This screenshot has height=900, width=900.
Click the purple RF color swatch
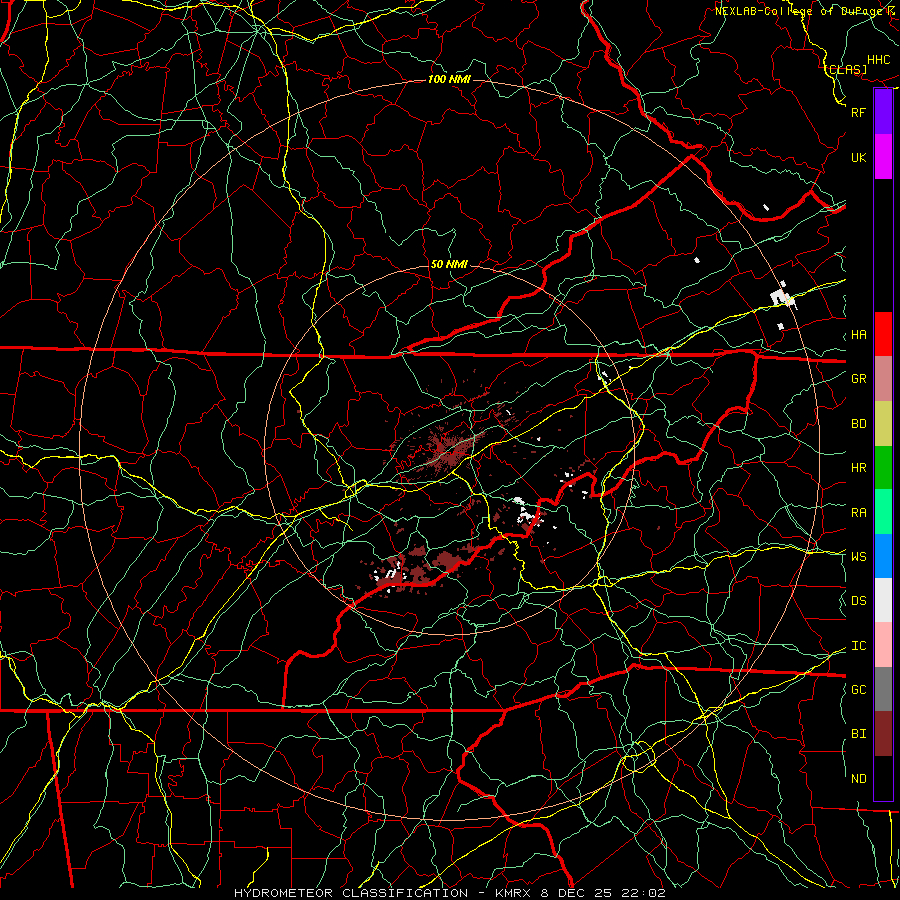[x=883, y=112]
